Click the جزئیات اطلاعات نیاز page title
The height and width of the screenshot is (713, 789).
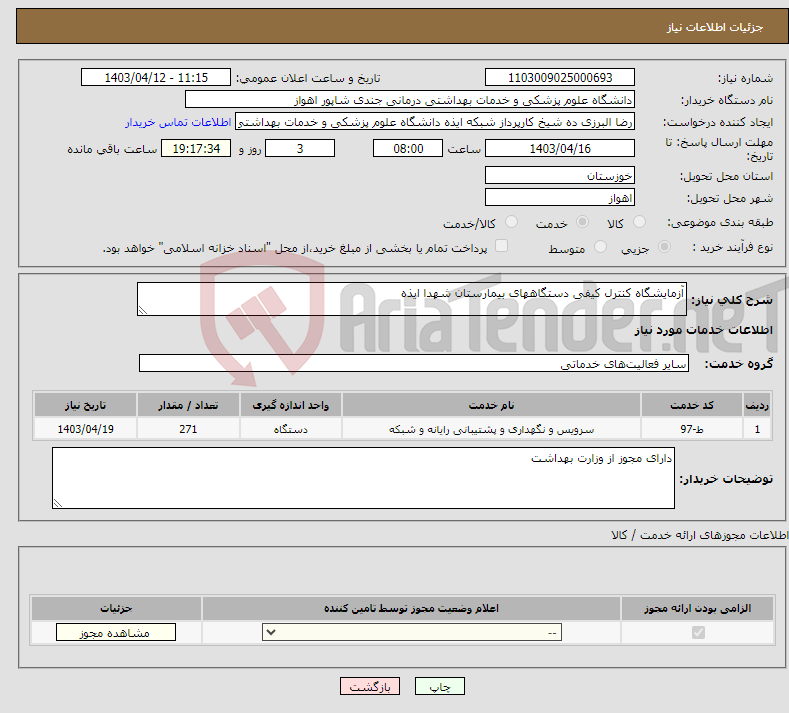tap(715, 27)
